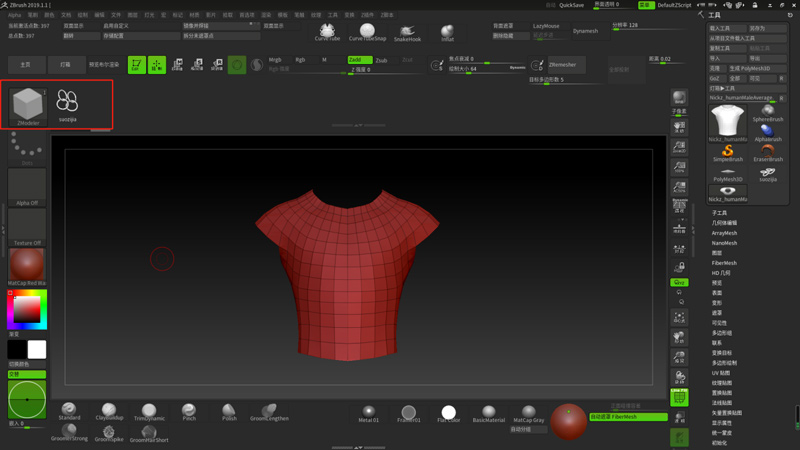
Task: Enable LazyMouse
Action: (546, 26)
